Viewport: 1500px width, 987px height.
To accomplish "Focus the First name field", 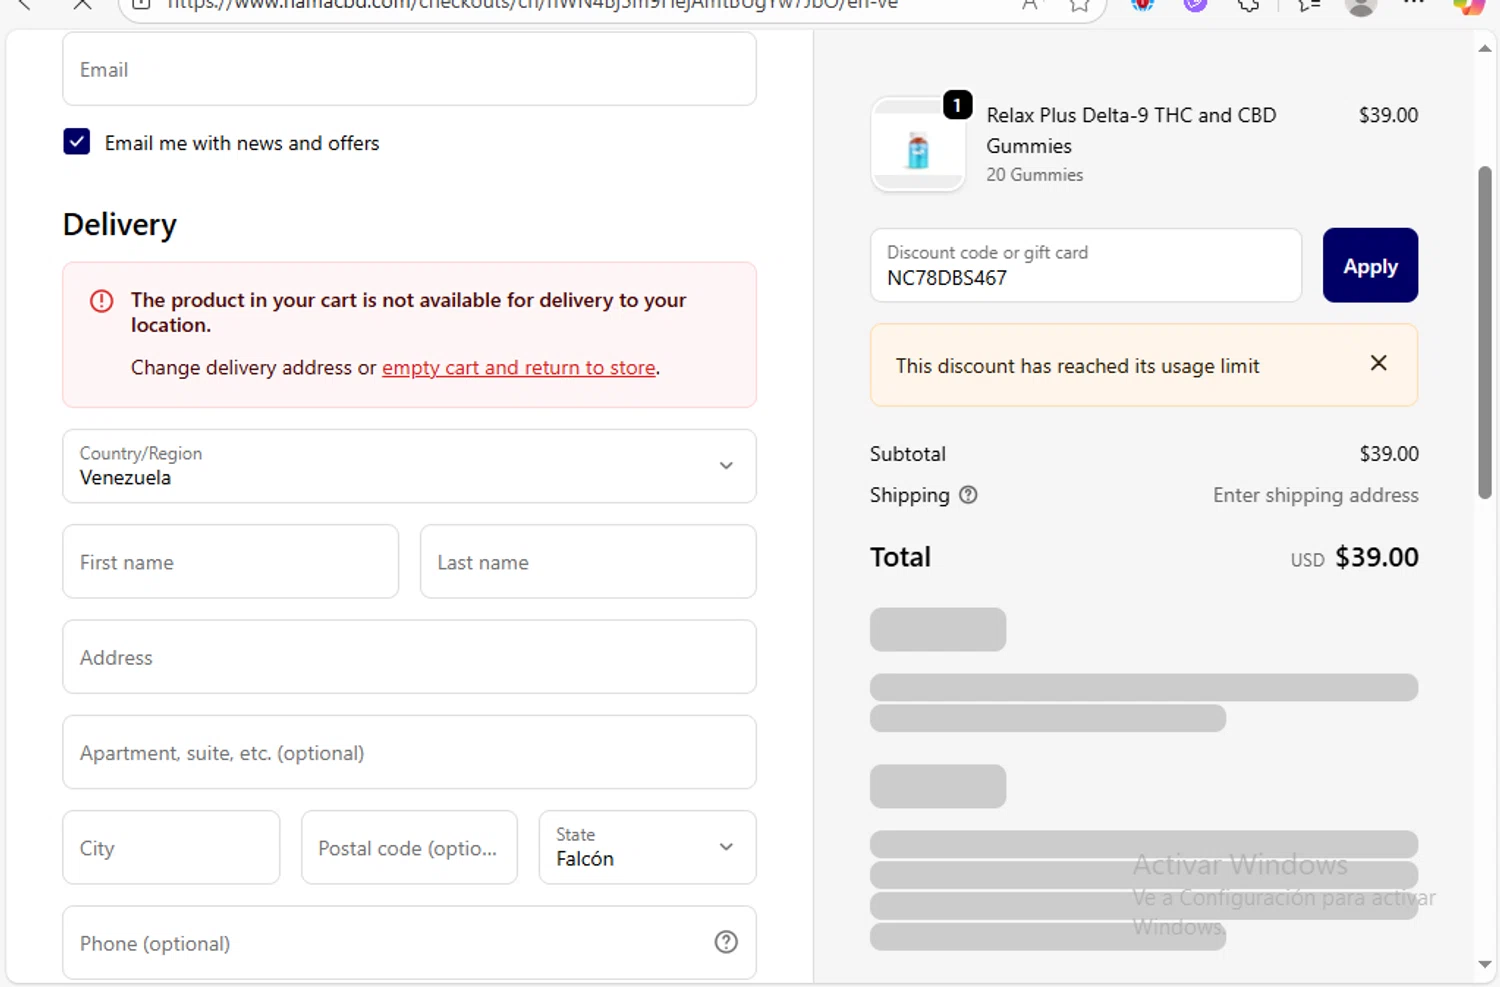I will click(230, 562).
